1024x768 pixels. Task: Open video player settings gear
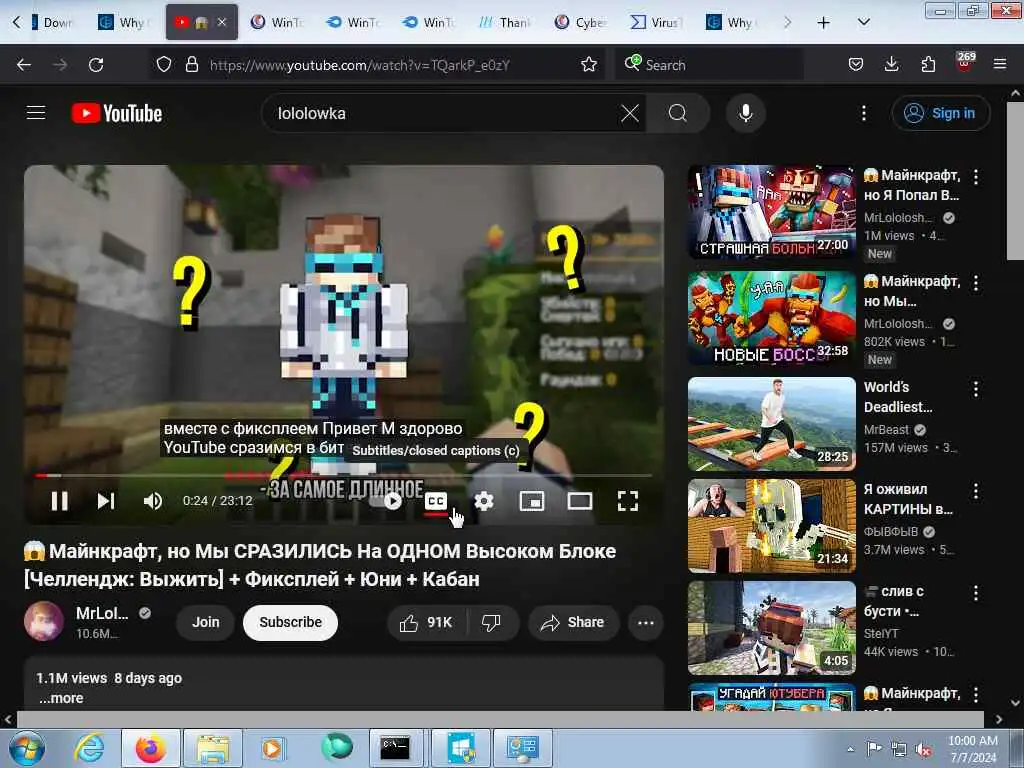[483, 501]
